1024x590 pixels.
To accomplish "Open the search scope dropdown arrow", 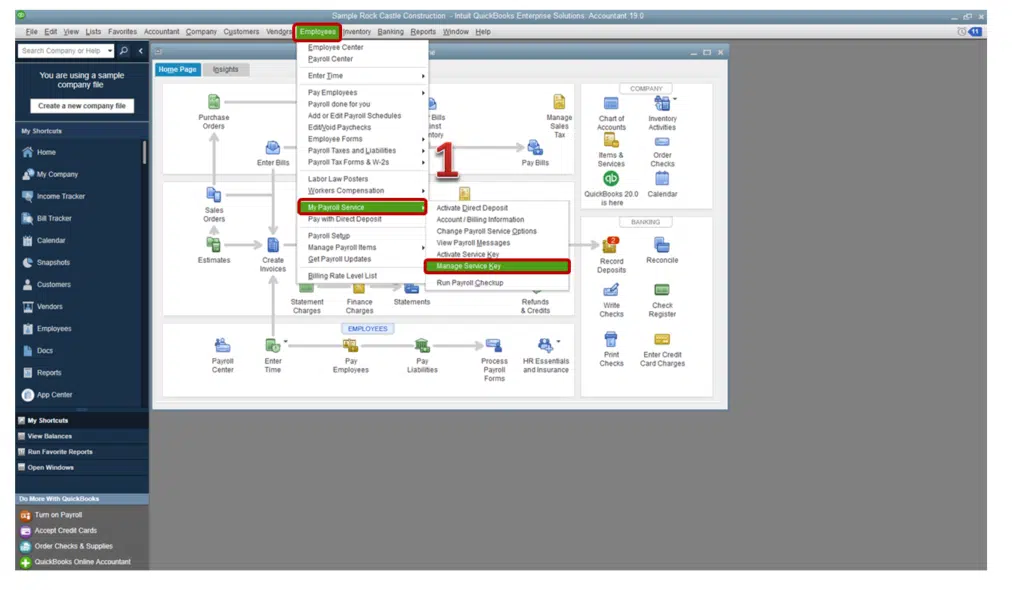I will 110,51.
